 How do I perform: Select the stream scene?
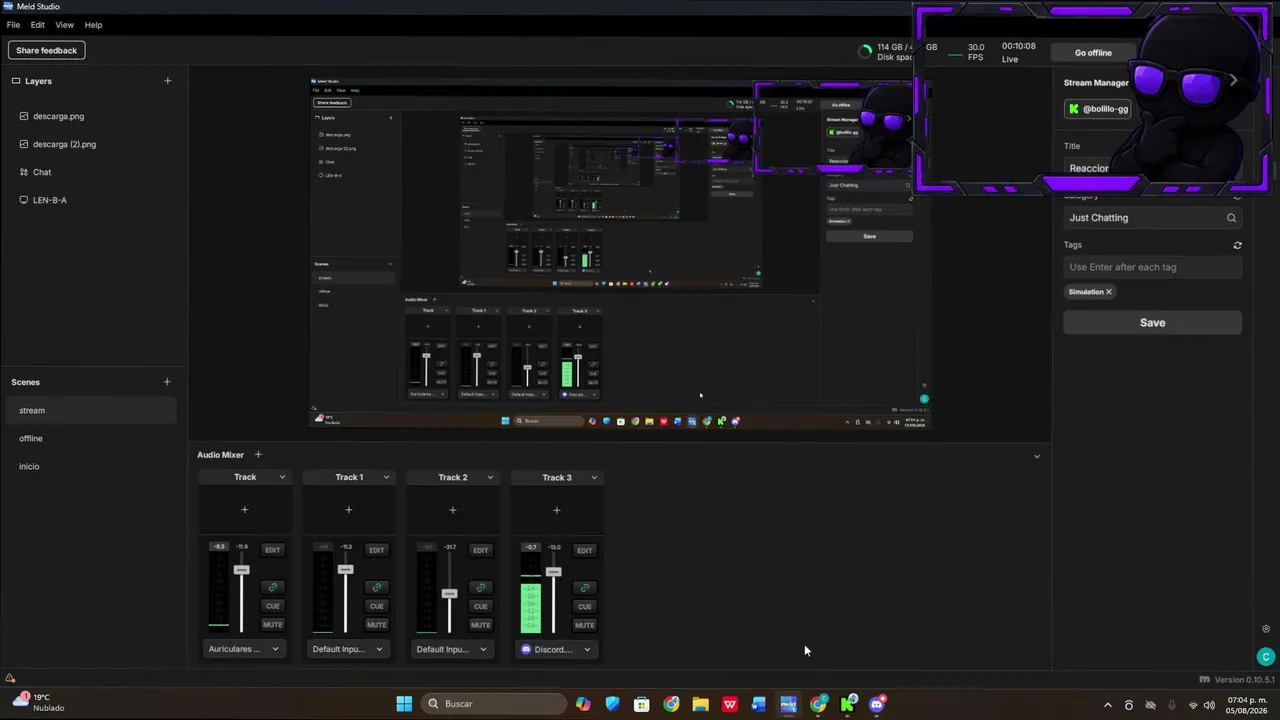tap(90, 410)
